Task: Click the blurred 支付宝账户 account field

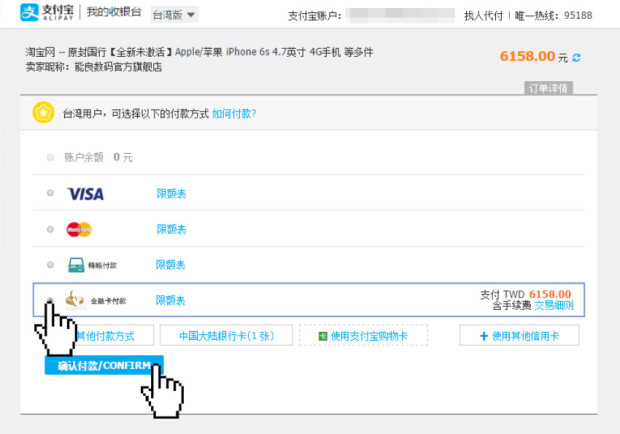Action: tap(400, 16)
